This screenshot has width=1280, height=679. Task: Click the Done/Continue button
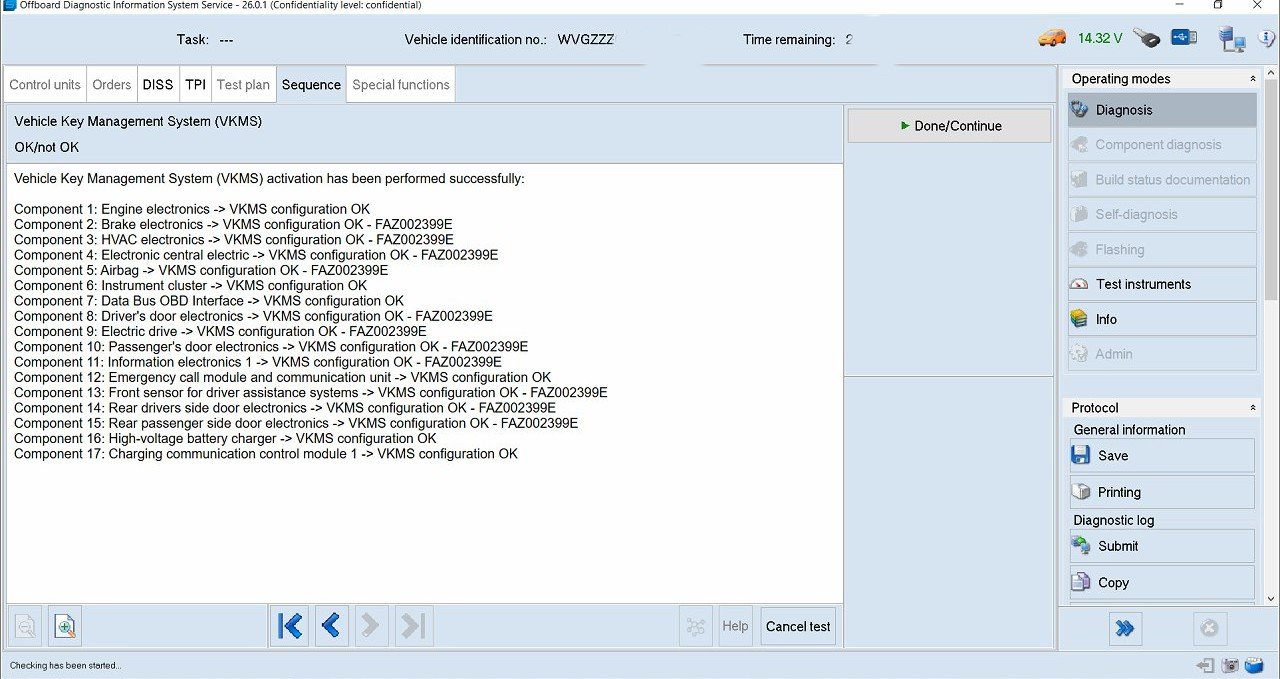click(949, 126)
